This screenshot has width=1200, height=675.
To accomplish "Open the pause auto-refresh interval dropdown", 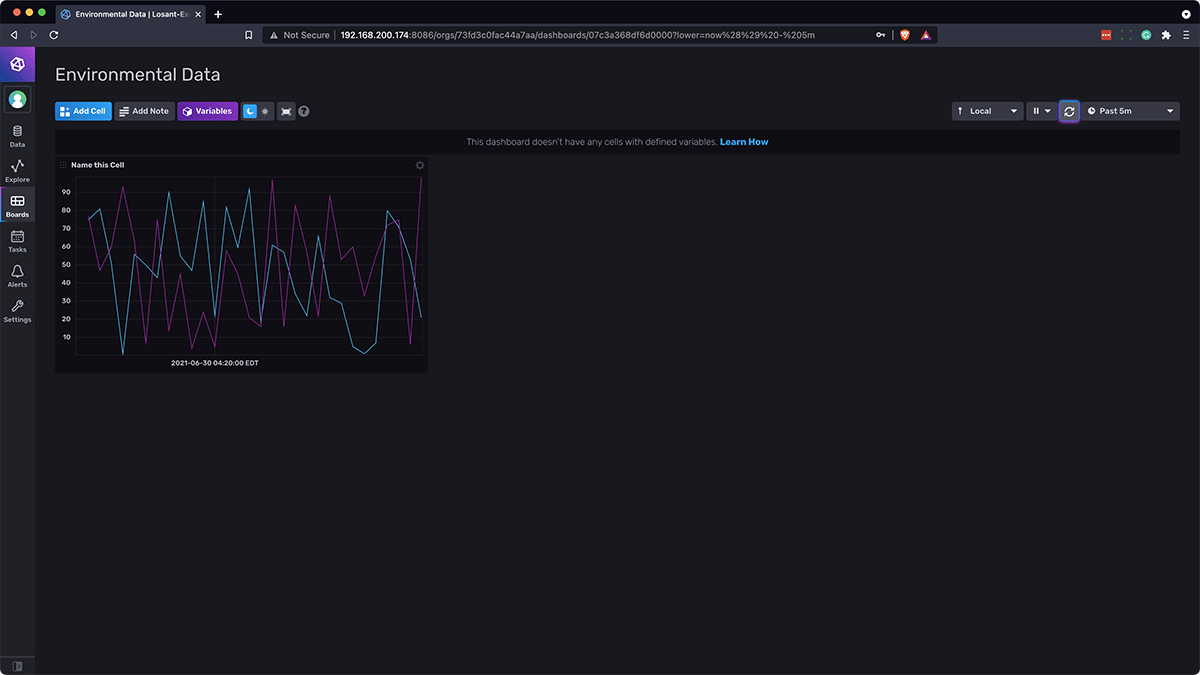I will 1041,111.
